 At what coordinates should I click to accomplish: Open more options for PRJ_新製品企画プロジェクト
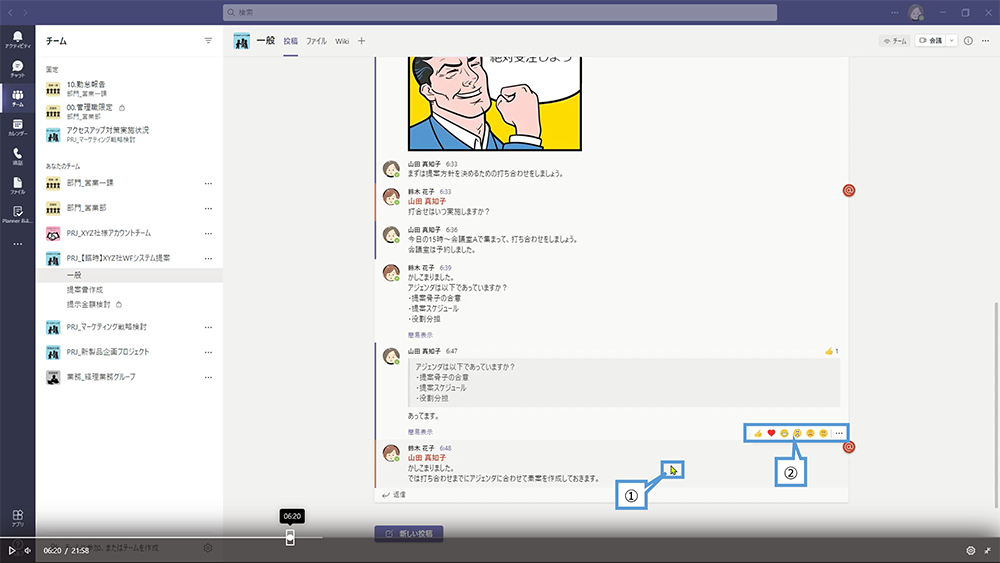pos(208,352)
